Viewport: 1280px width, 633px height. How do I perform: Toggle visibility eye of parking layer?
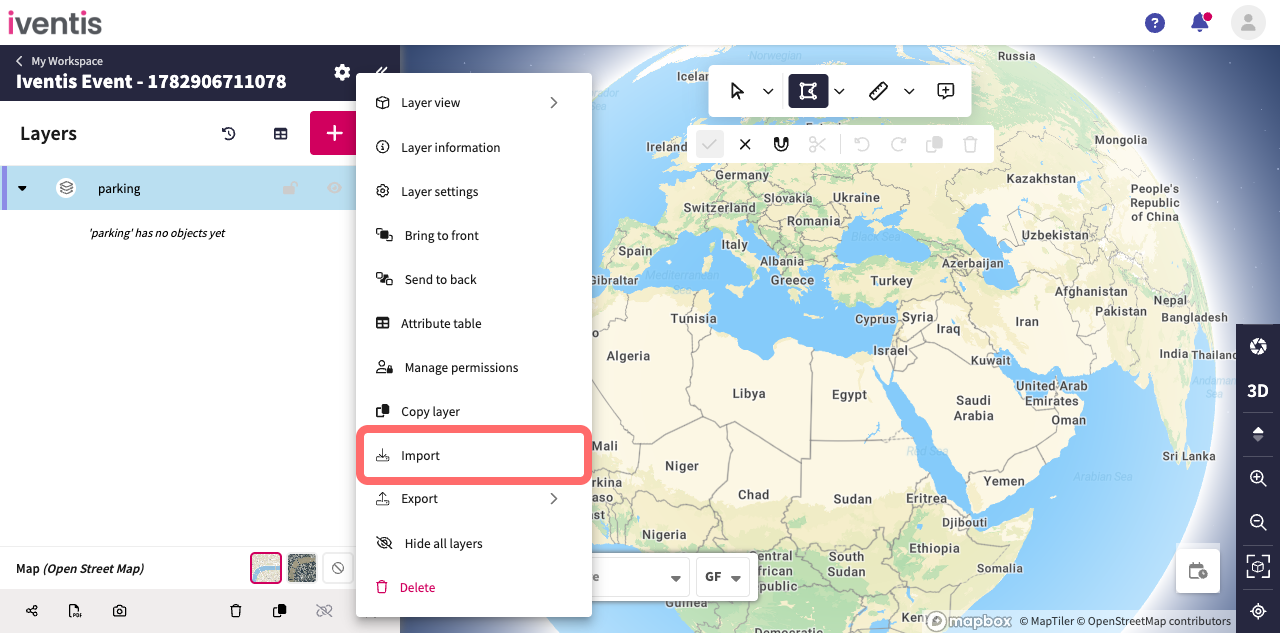pos(334,188)
